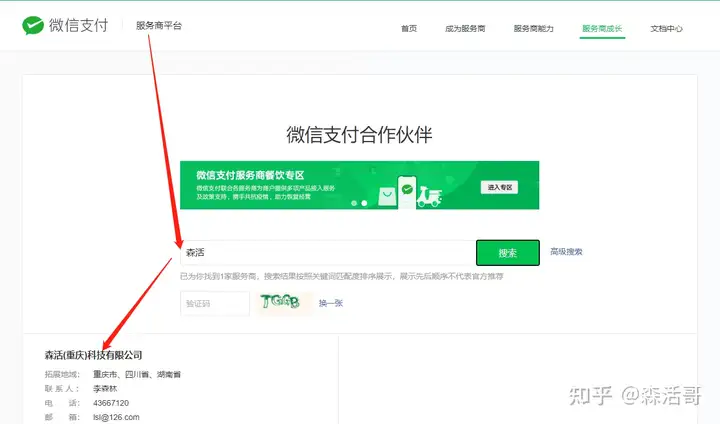This screenshot has width=720, height=424.
Task: Click the email address ending in @126.com
Action: coord(116,417)
